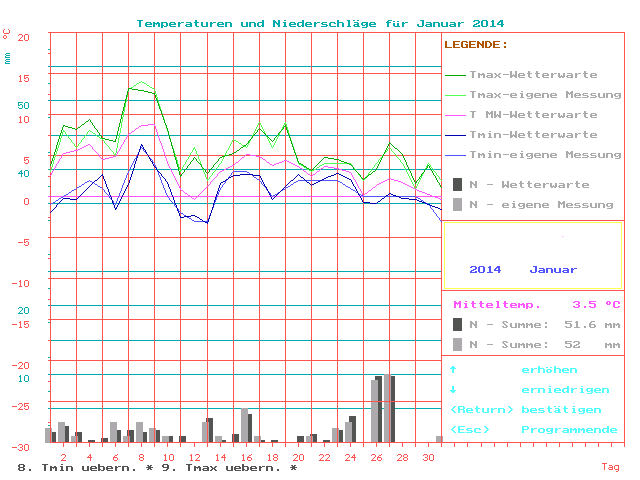Select the Tmax-eigene Messung legend entry
Screen dimensions: 640x480
click(x=545, y=95)
